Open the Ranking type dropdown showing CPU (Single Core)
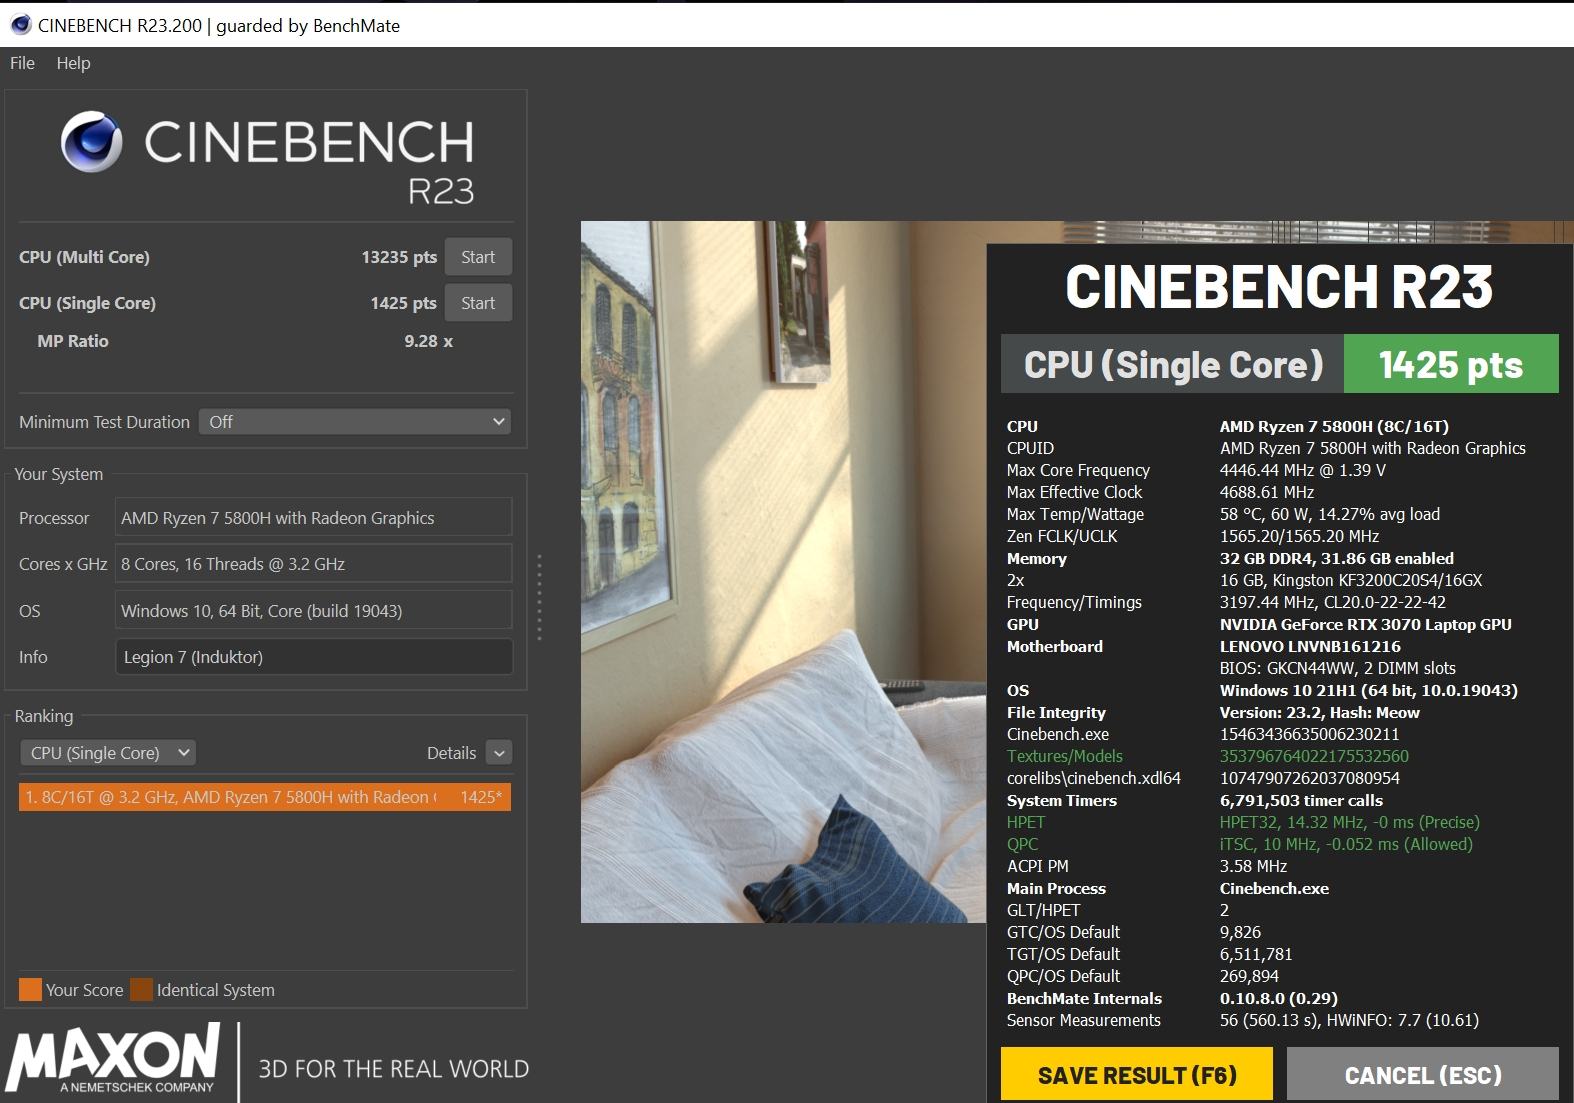The image size is (1574, 1103). point(108,753)
